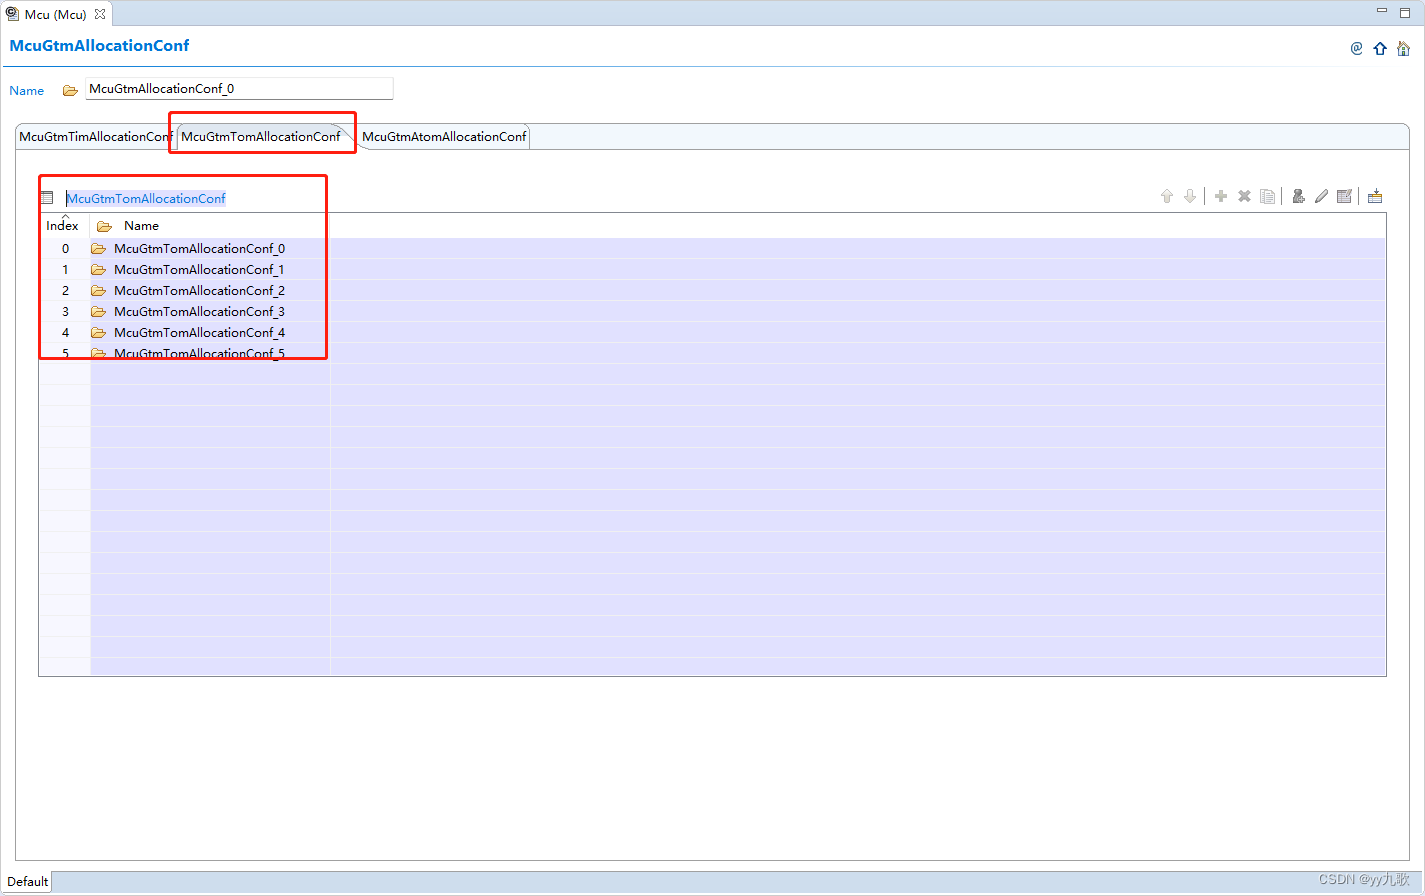
Task: Click the folder icon of McuGtmTomAllocationConf_1 row
Action: click(98, 270)
